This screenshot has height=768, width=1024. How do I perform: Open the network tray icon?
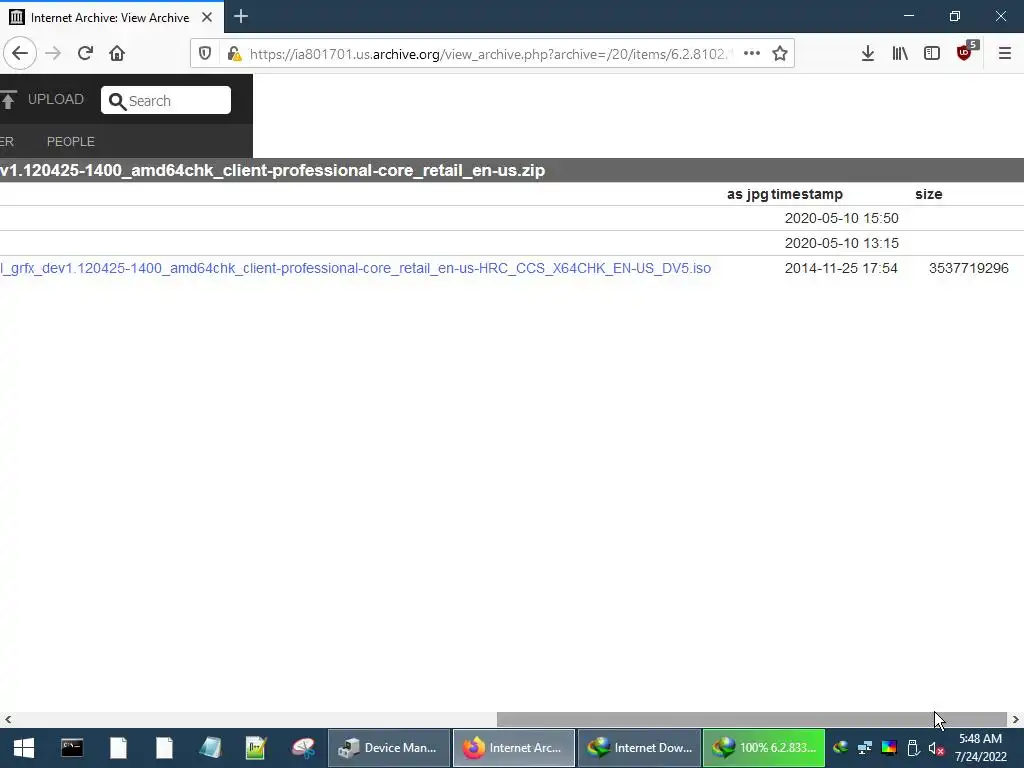coord(865,748)
